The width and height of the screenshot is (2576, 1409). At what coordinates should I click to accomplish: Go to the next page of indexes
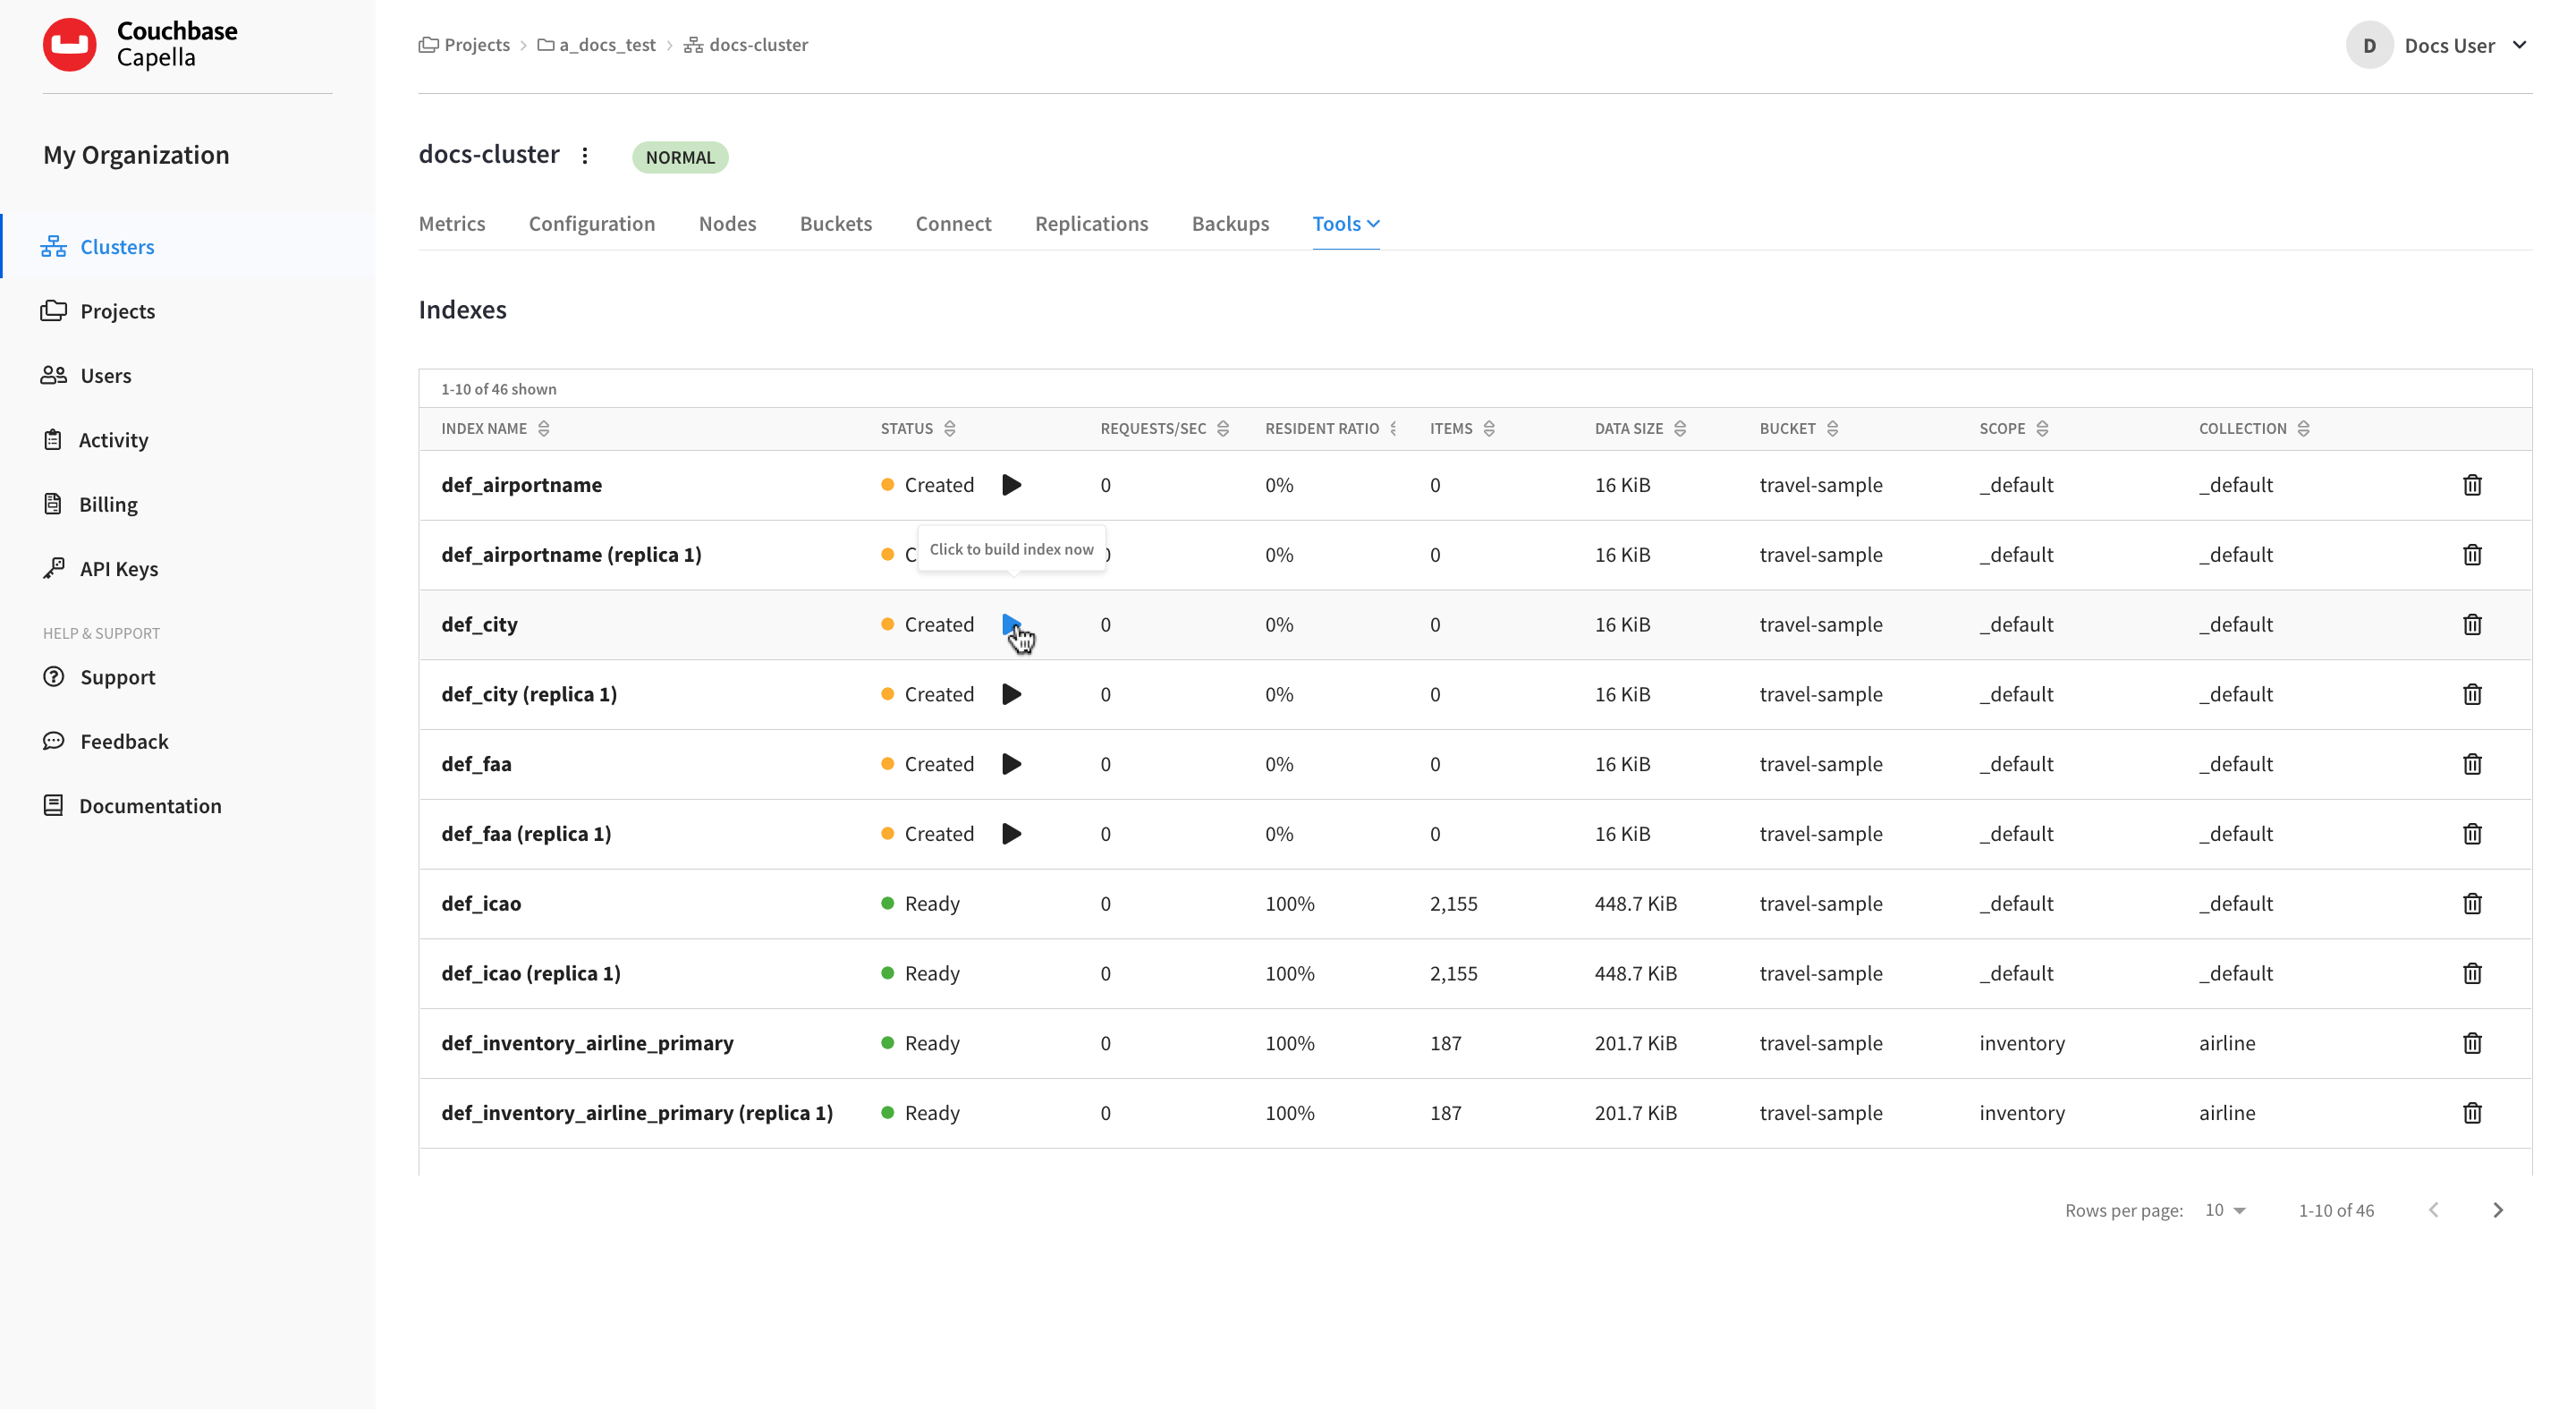click(x=2498, y=1210)
